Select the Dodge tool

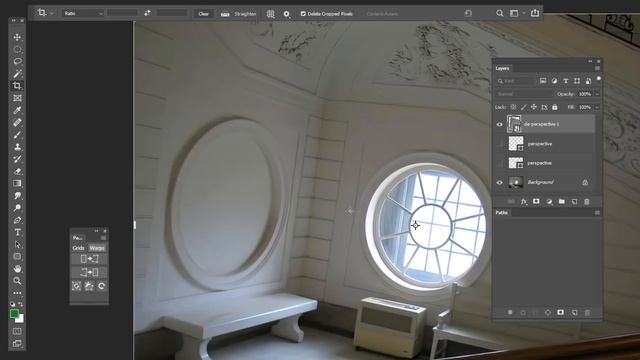point(17,208)
